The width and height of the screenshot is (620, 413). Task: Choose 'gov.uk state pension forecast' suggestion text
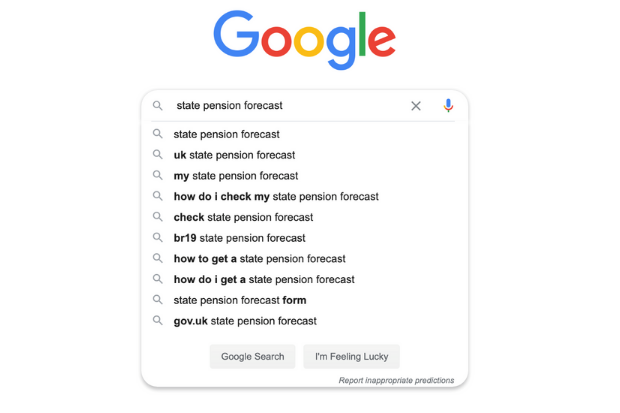[x=245, y=321]
